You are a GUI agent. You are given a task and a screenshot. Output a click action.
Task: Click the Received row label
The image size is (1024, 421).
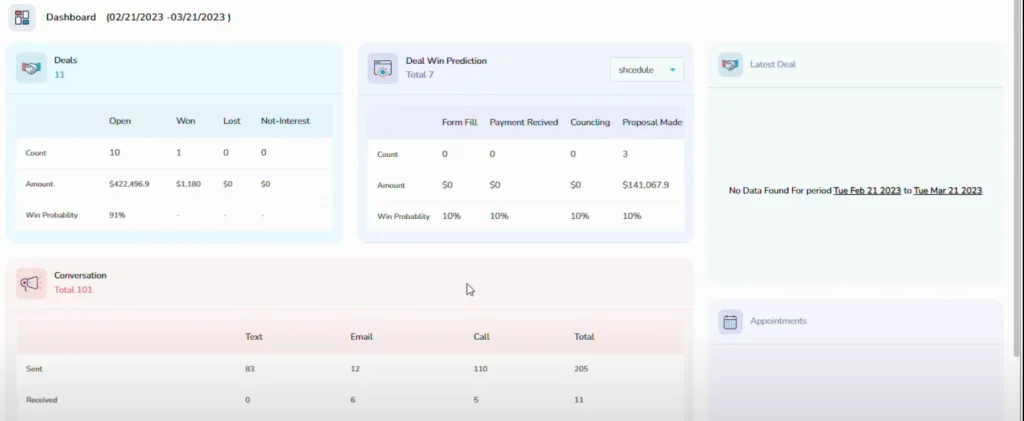(42, 399)
